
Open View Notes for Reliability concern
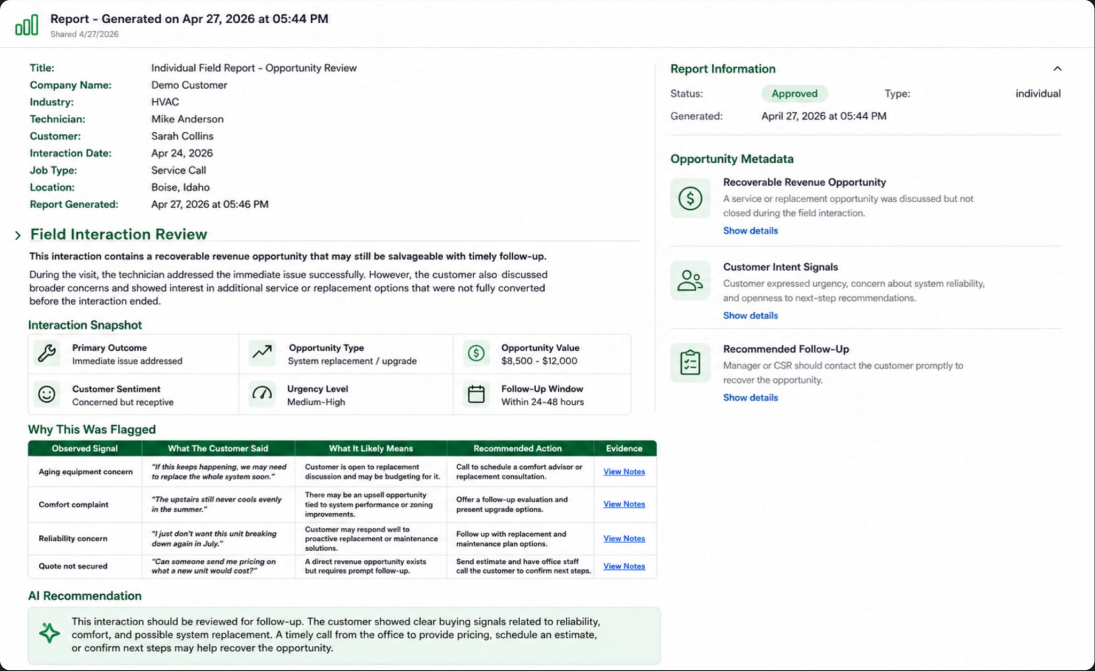pos(624,538)
